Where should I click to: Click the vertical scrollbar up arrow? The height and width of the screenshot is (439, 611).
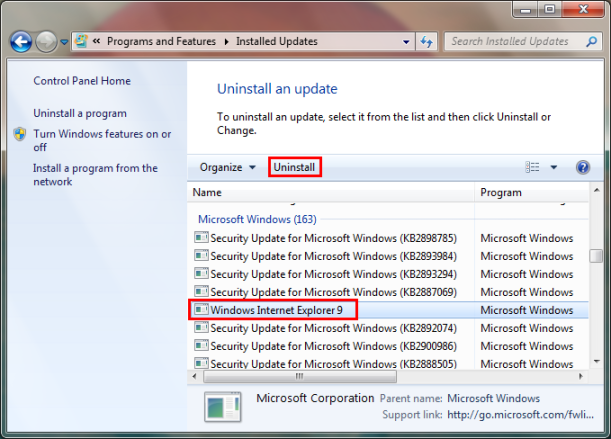(x=596, y=190)
